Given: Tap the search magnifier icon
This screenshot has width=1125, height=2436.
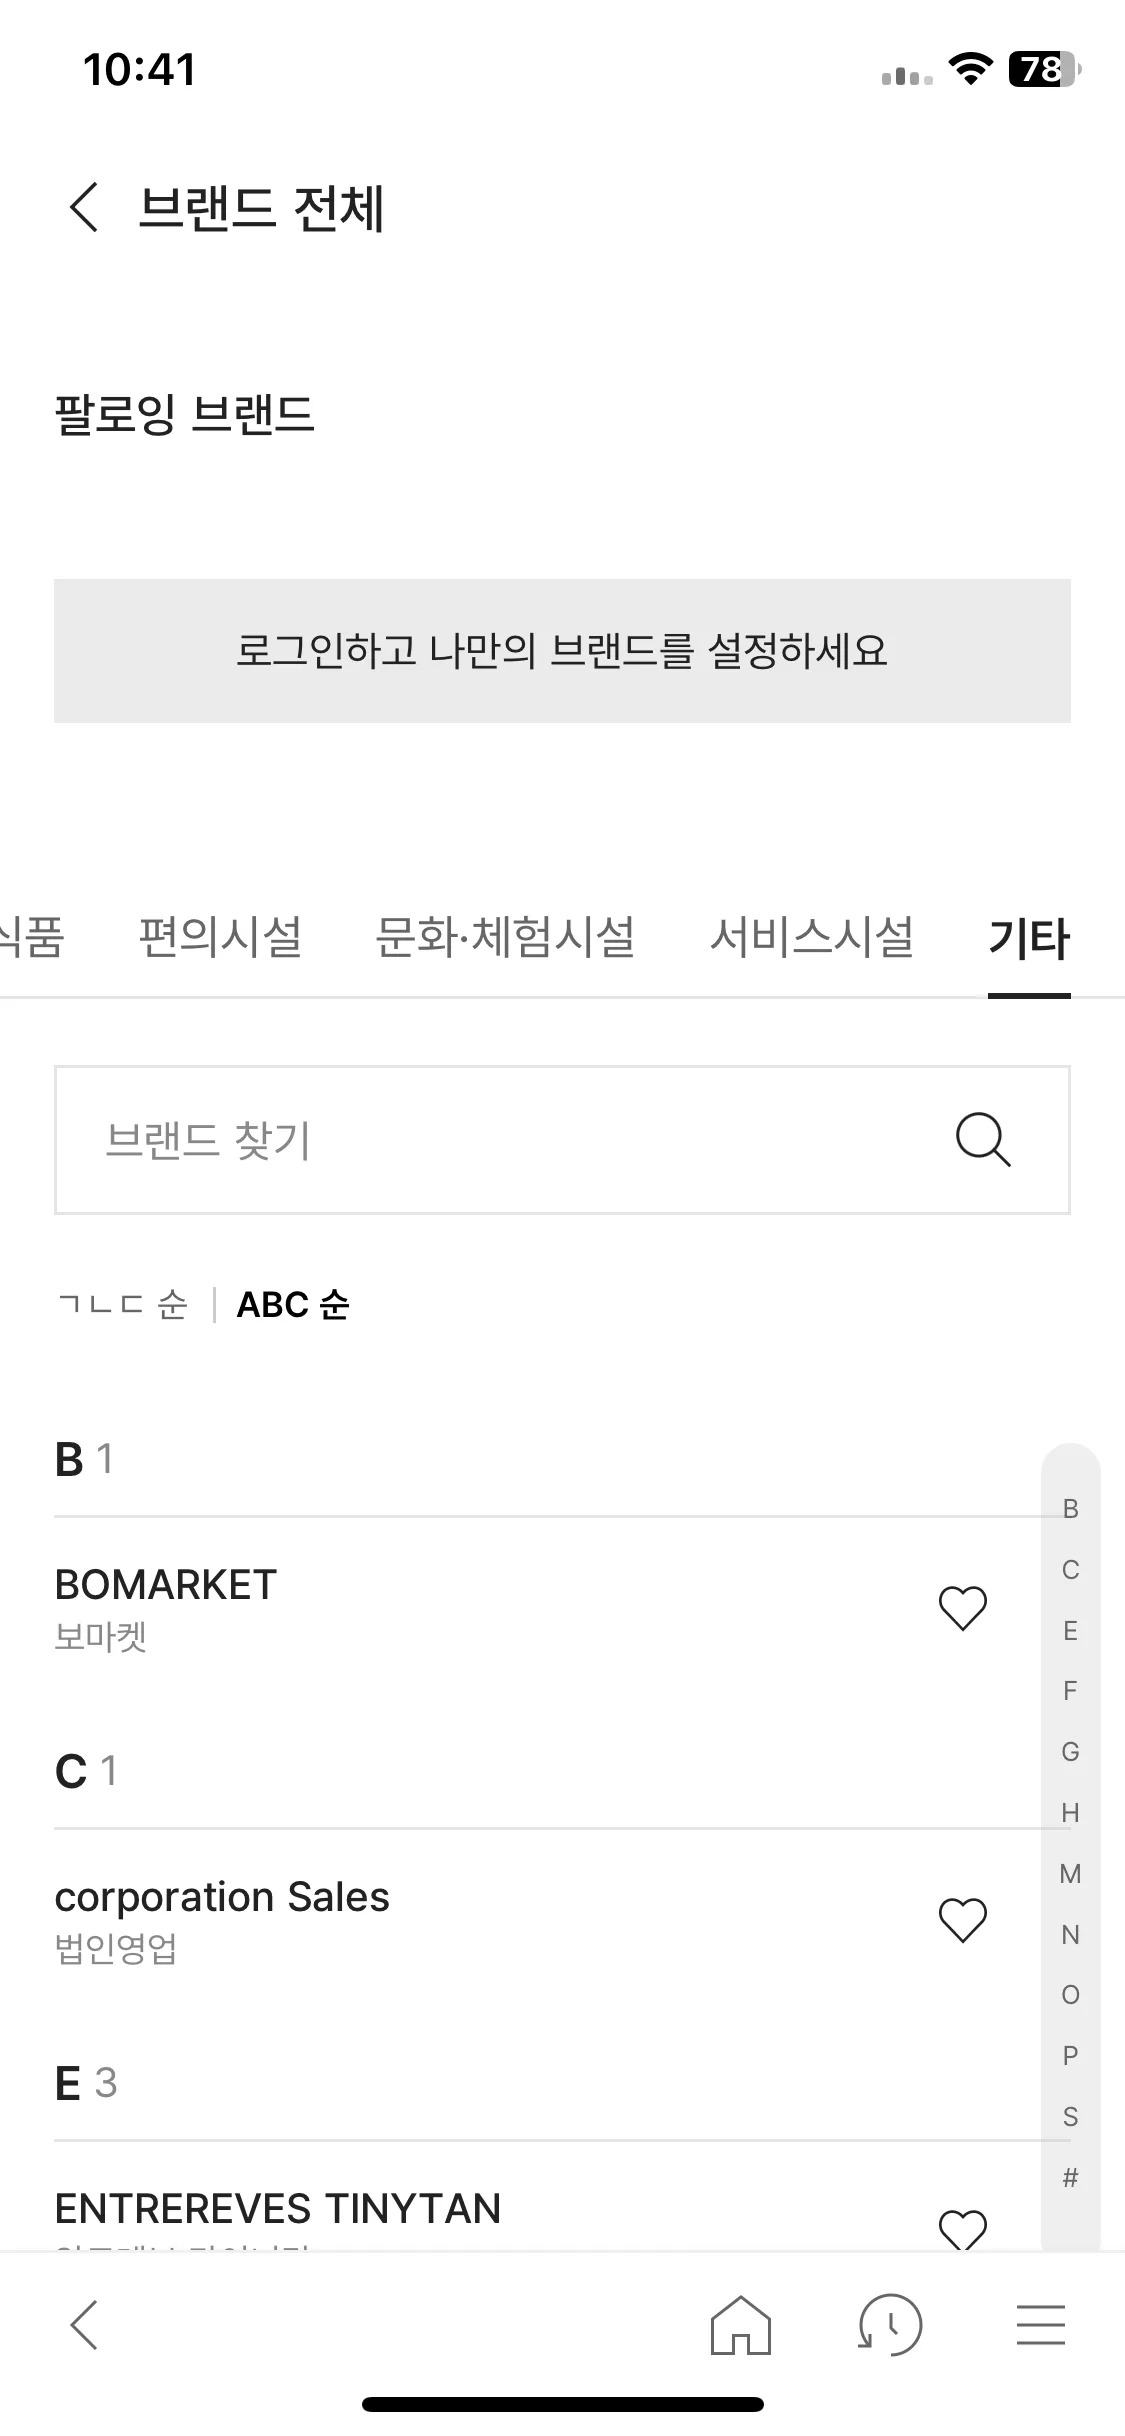Looking at the screenshot, I should pos(983,1139).
